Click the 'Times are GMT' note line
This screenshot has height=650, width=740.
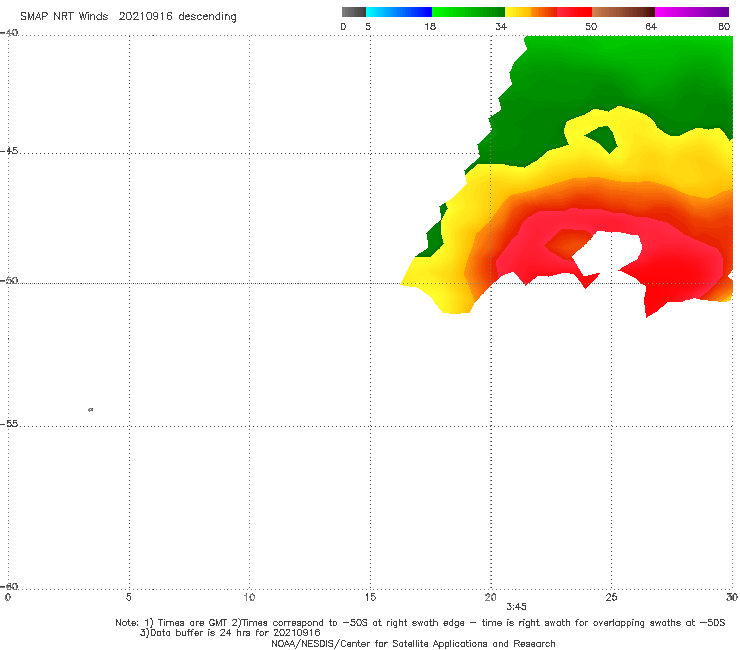pos(420,623)
